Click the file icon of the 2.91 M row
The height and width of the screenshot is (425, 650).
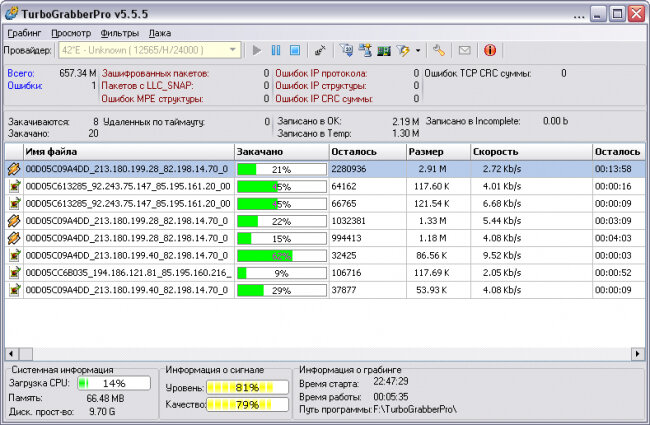[x=14, y=169]
